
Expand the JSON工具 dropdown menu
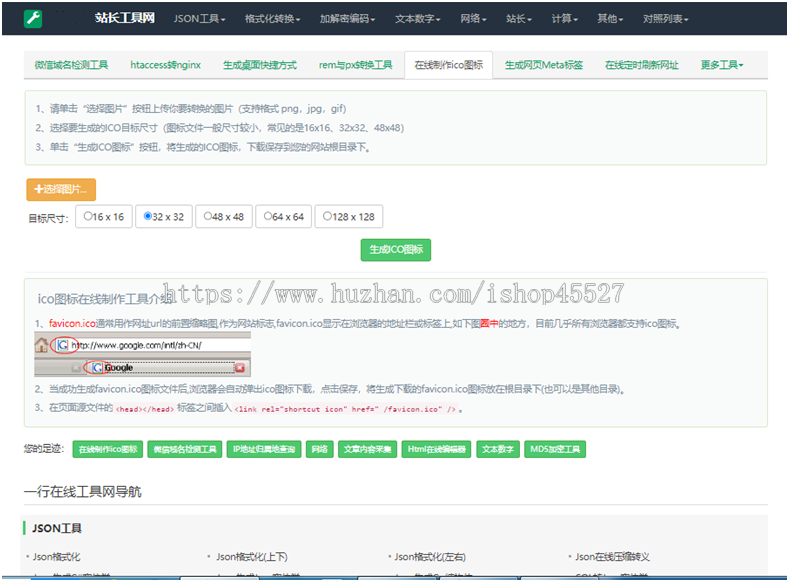click(x=199, y=19)
